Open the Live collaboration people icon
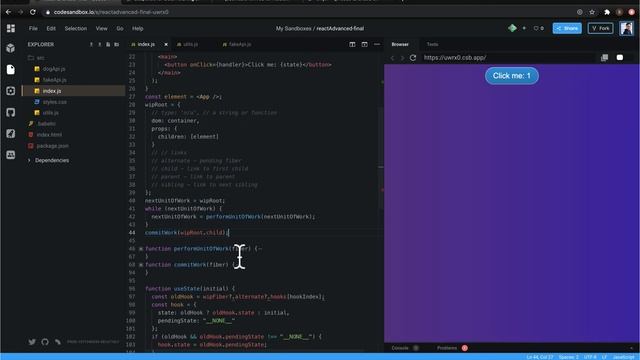Image resolution: width=640 pixels, height=360 pixels. pyautogui.click(x=11, y=155)
